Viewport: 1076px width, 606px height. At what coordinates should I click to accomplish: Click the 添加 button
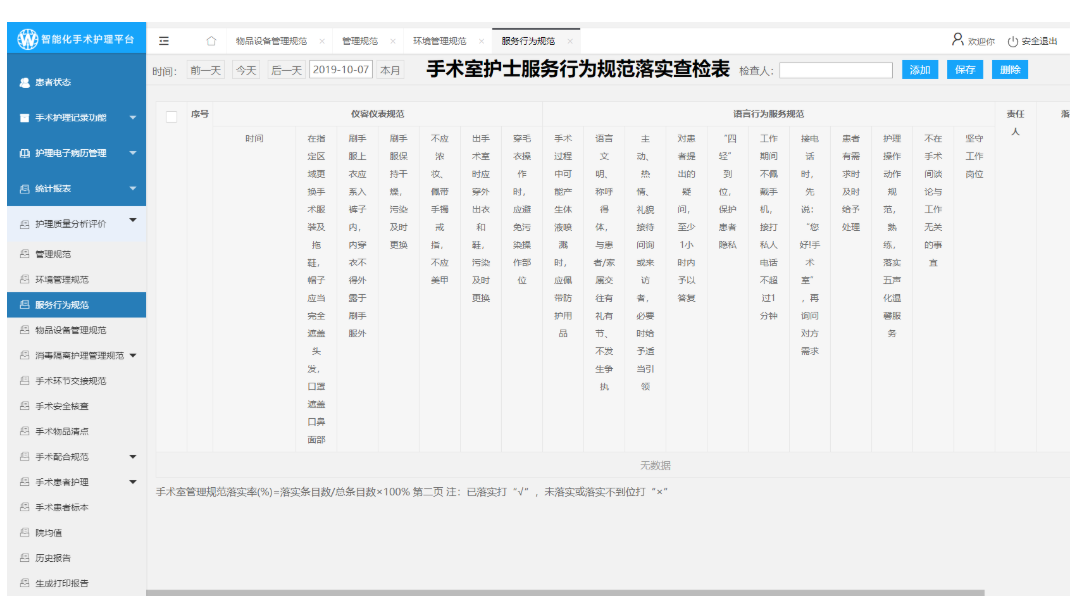(919, 70)
